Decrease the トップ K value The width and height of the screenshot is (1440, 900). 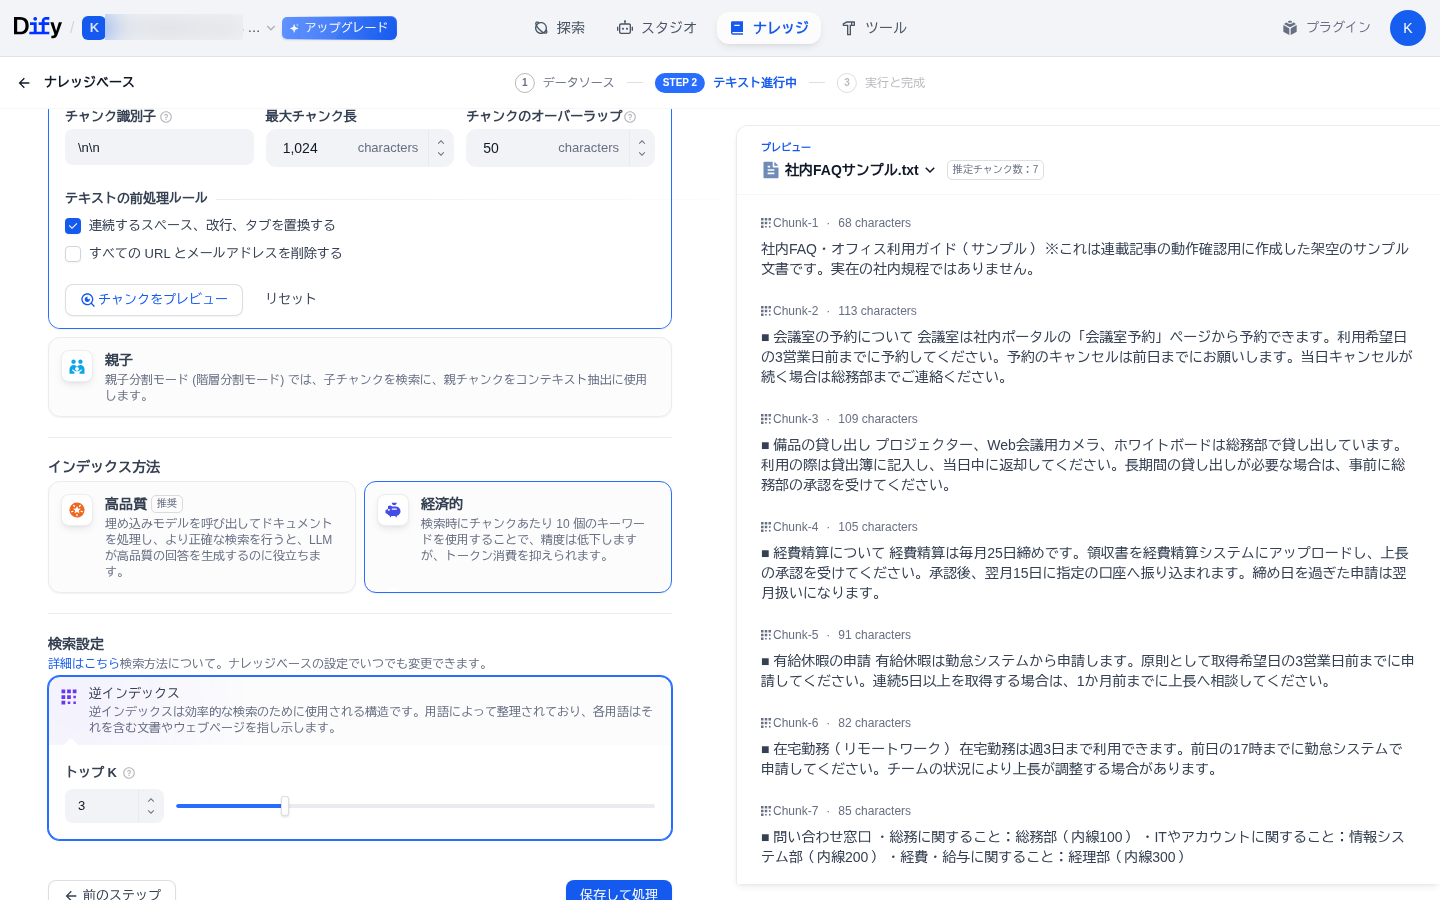coord(151,813)
